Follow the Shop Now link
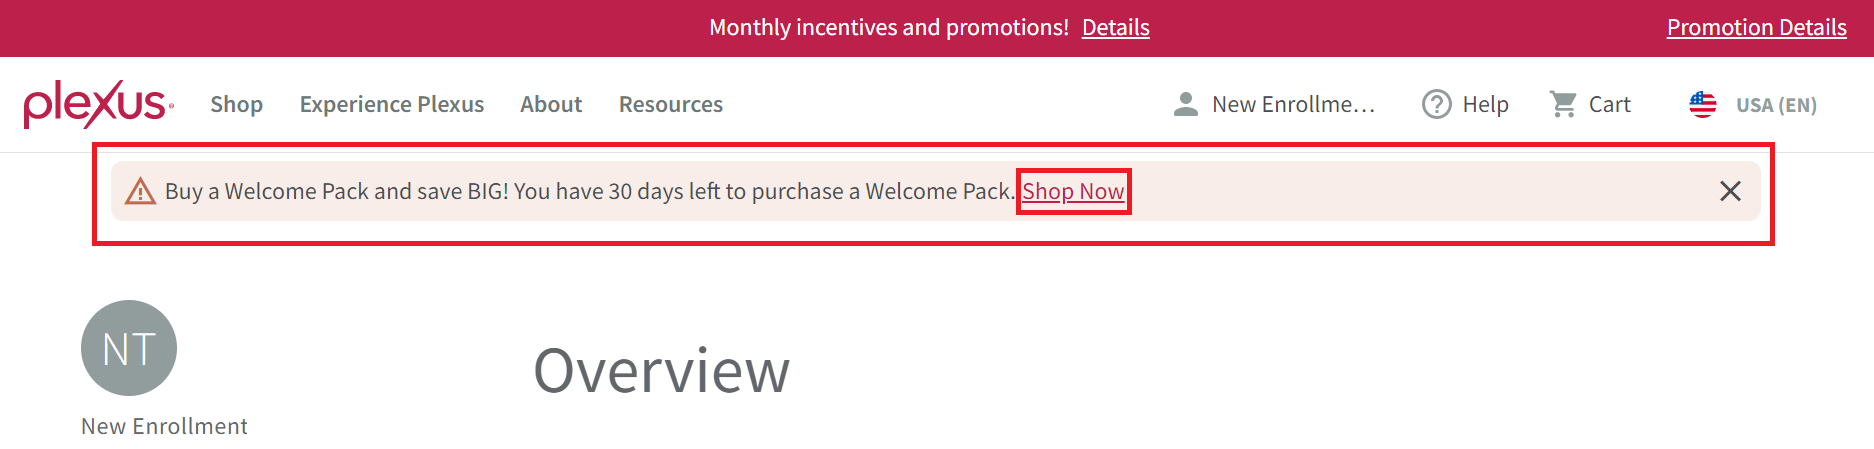Screen dimensions: 1874x449 pos(1073,191)
